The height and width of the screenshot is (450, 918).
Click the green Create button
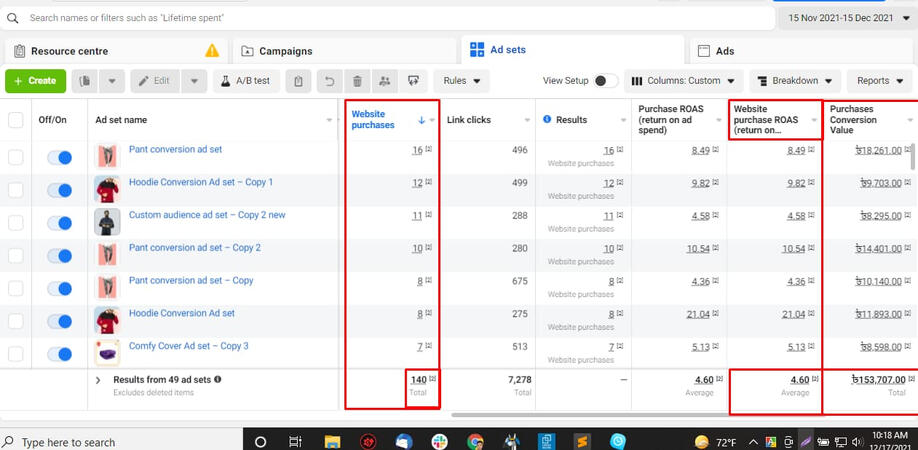35,81
